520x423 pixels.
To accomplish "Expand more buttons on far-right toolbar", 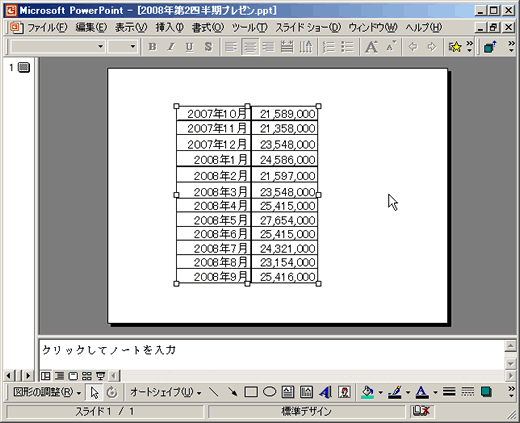I will 511,47.
